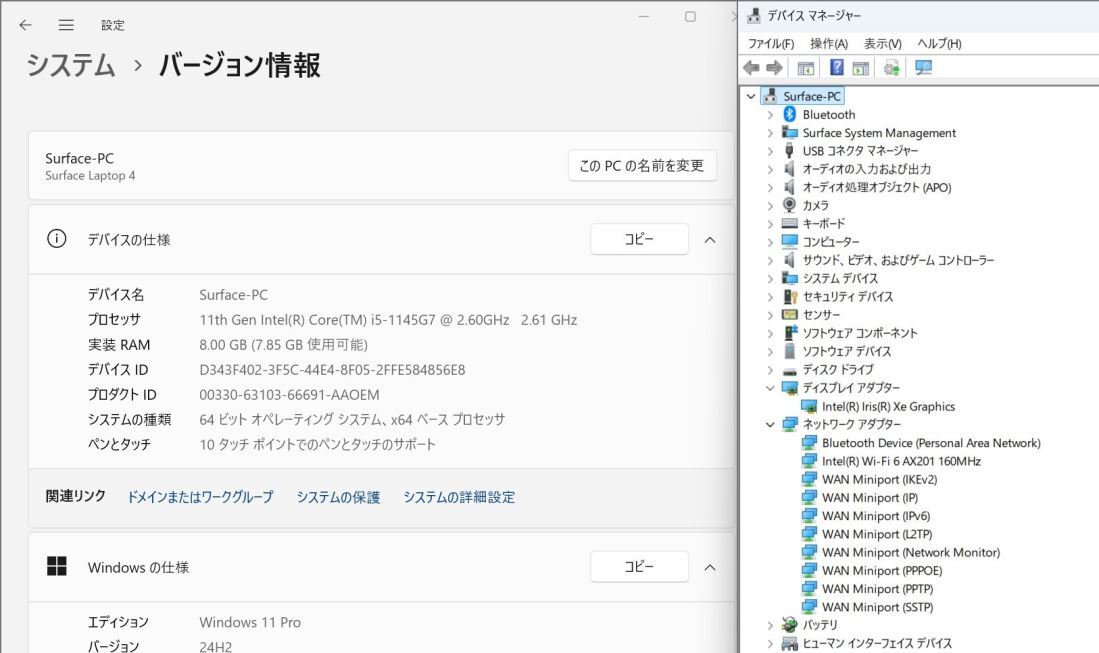Click the device ID value D343F402-3F5C...
1099x653 pixels.
pos(332,369)
